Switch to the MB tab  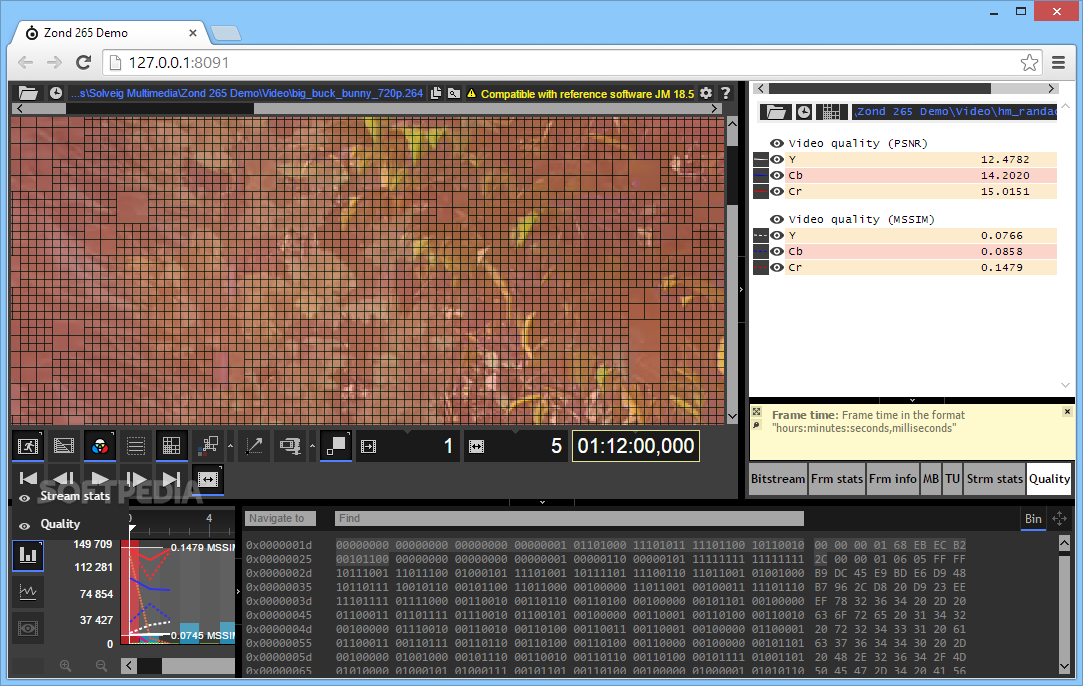[930, 479]
